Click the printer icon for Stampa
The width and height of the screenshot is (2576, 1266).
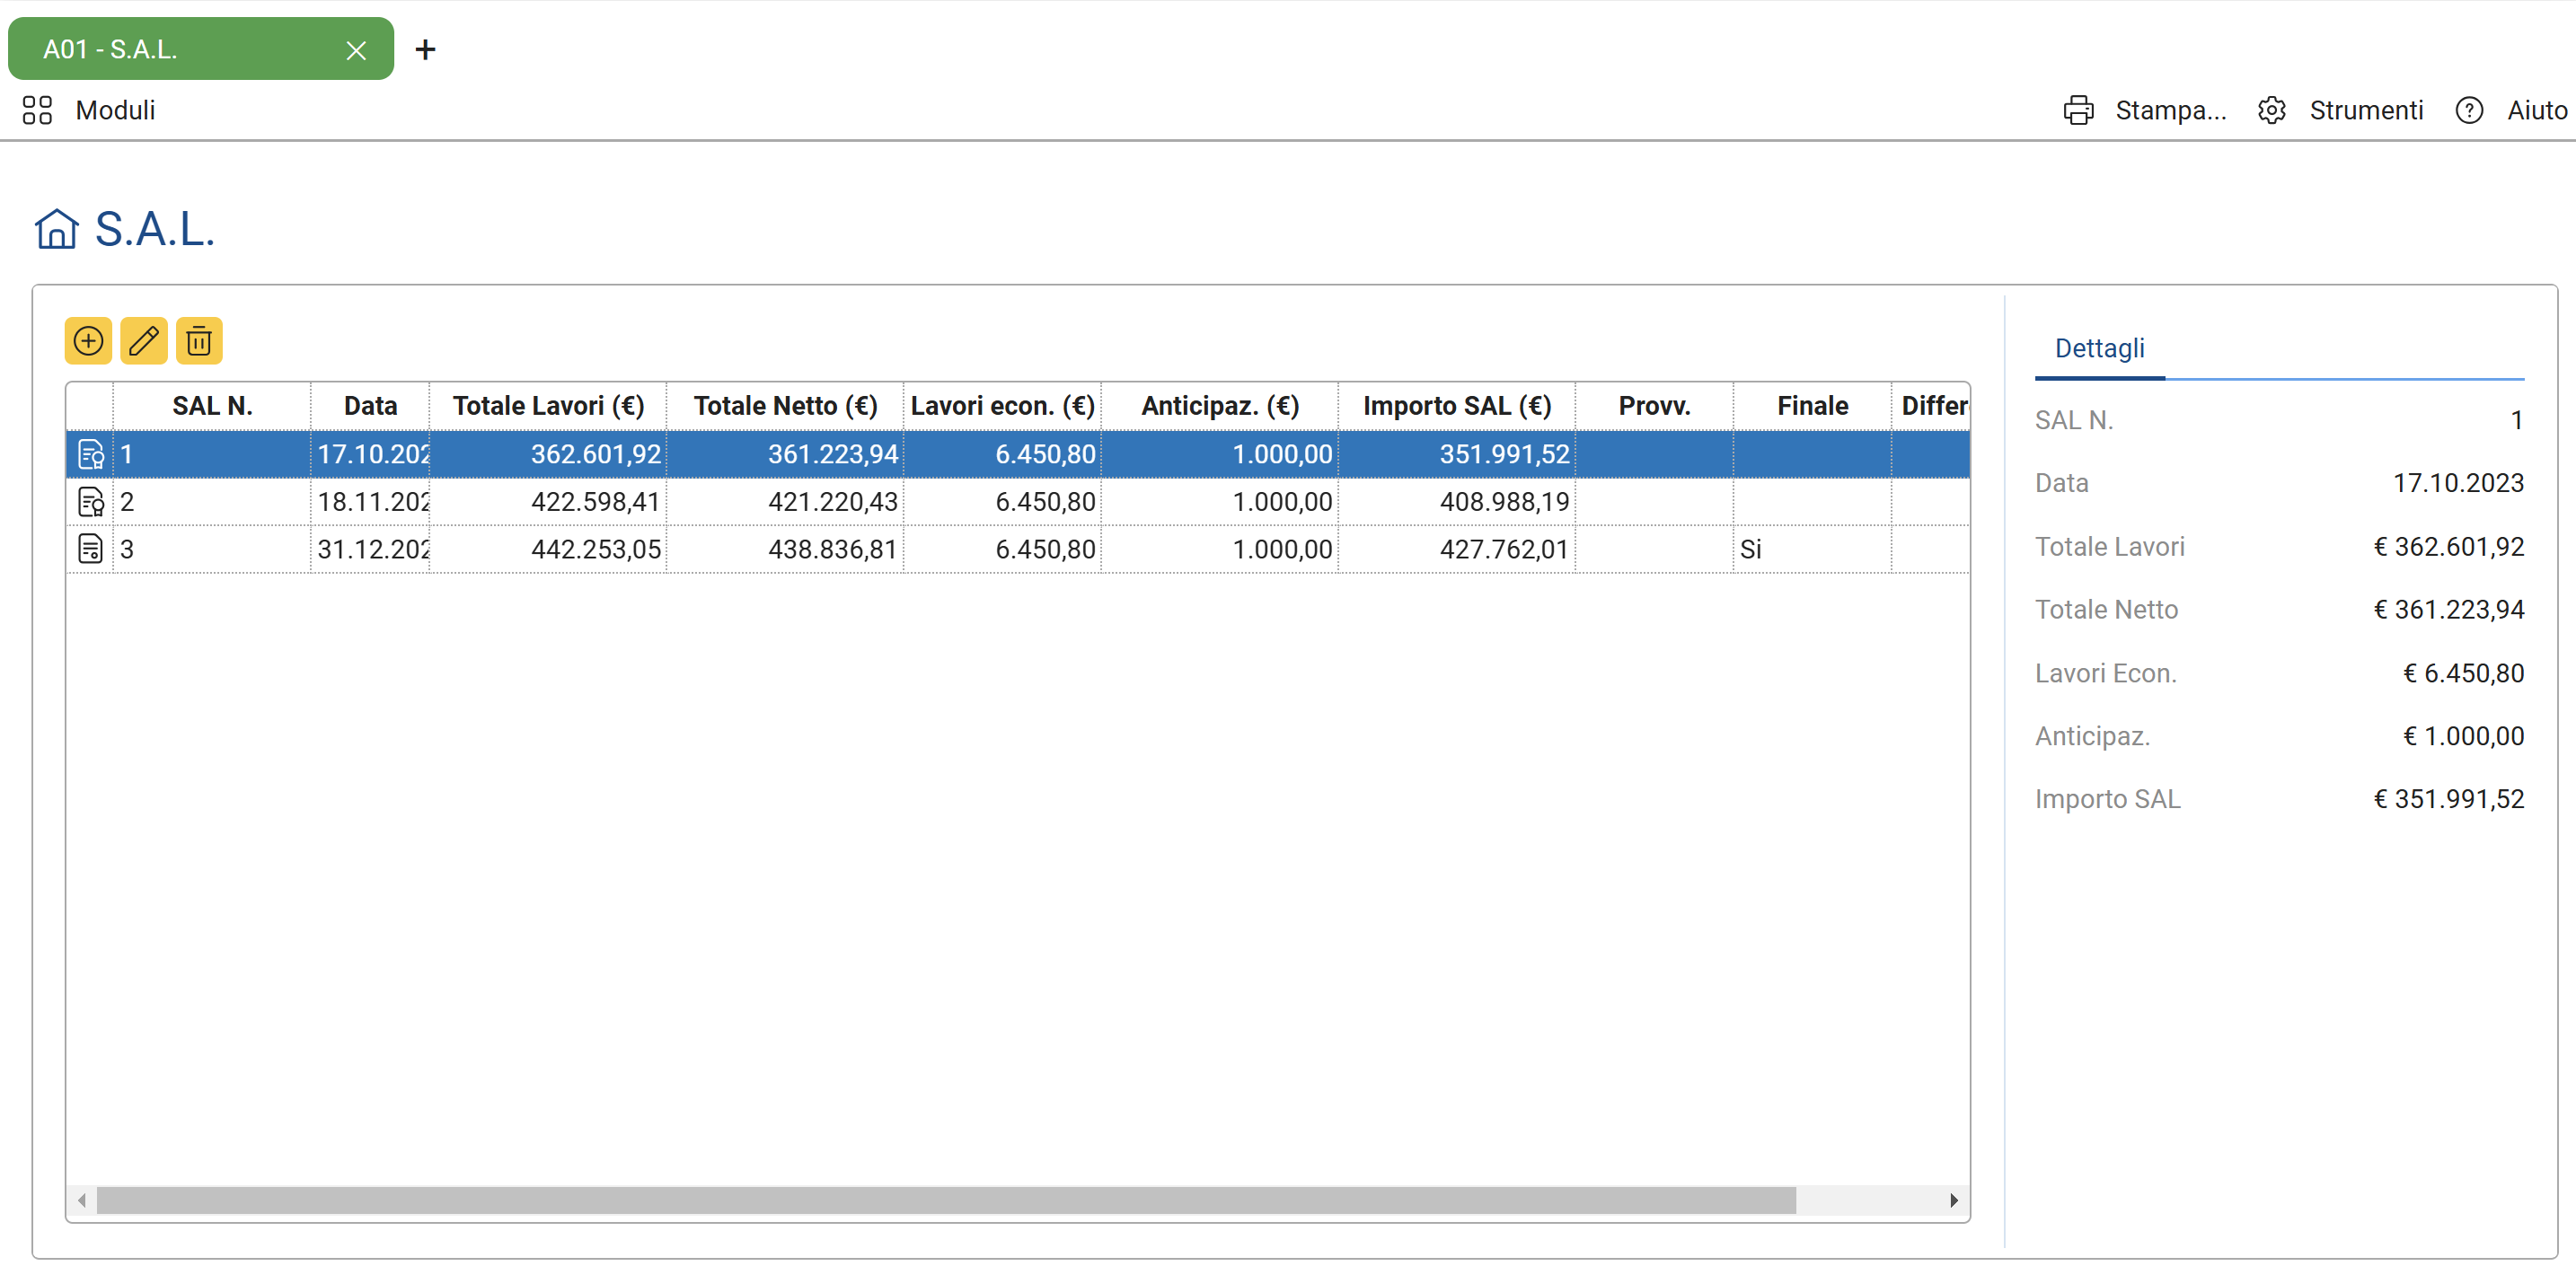pos(2078,110)
